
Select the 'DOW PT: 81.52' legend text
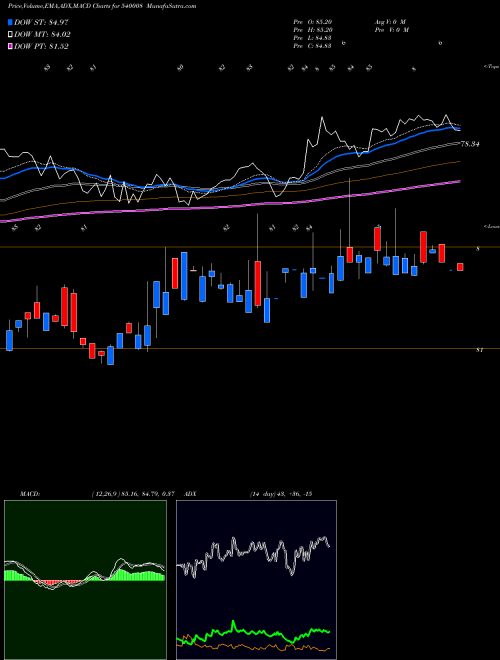[41, 46]
